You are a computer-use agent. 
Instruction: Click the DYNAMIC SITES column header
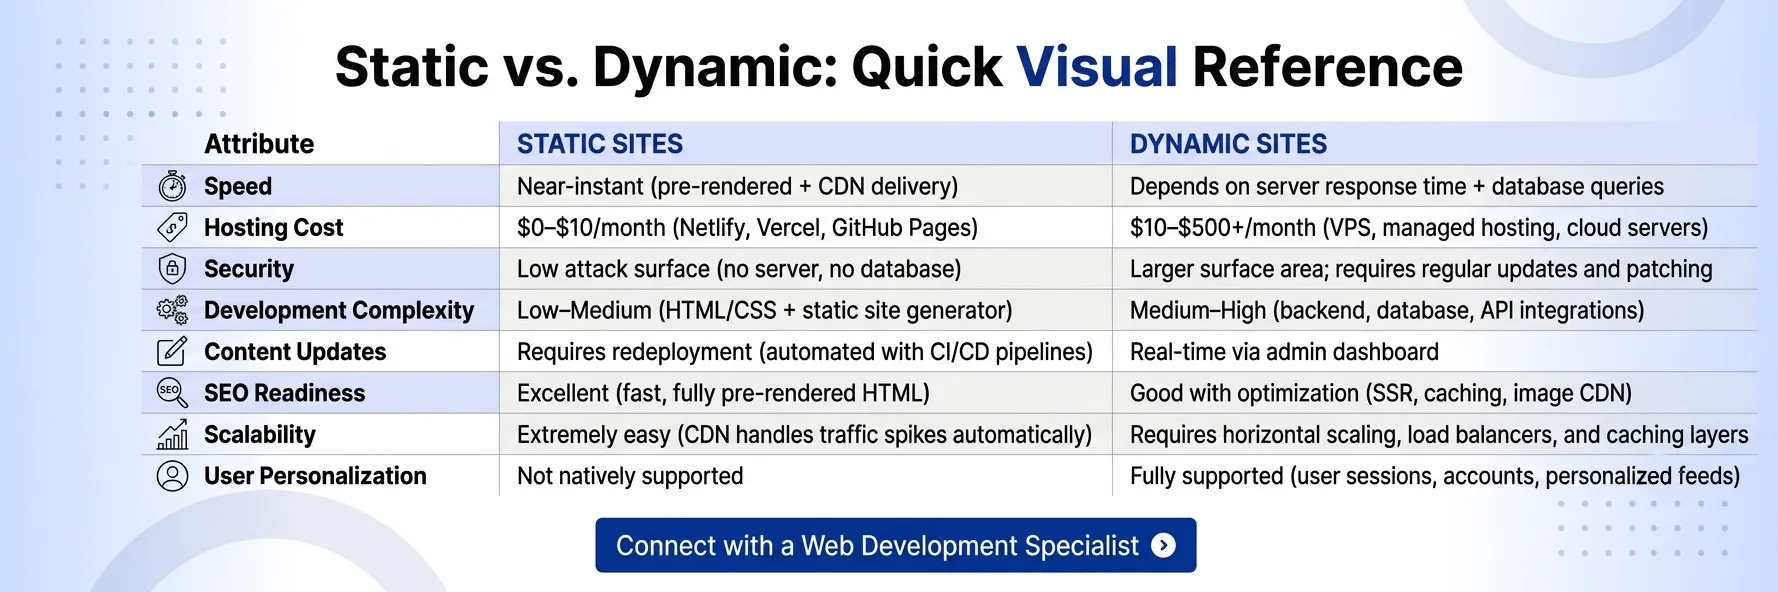[1228, 144]
